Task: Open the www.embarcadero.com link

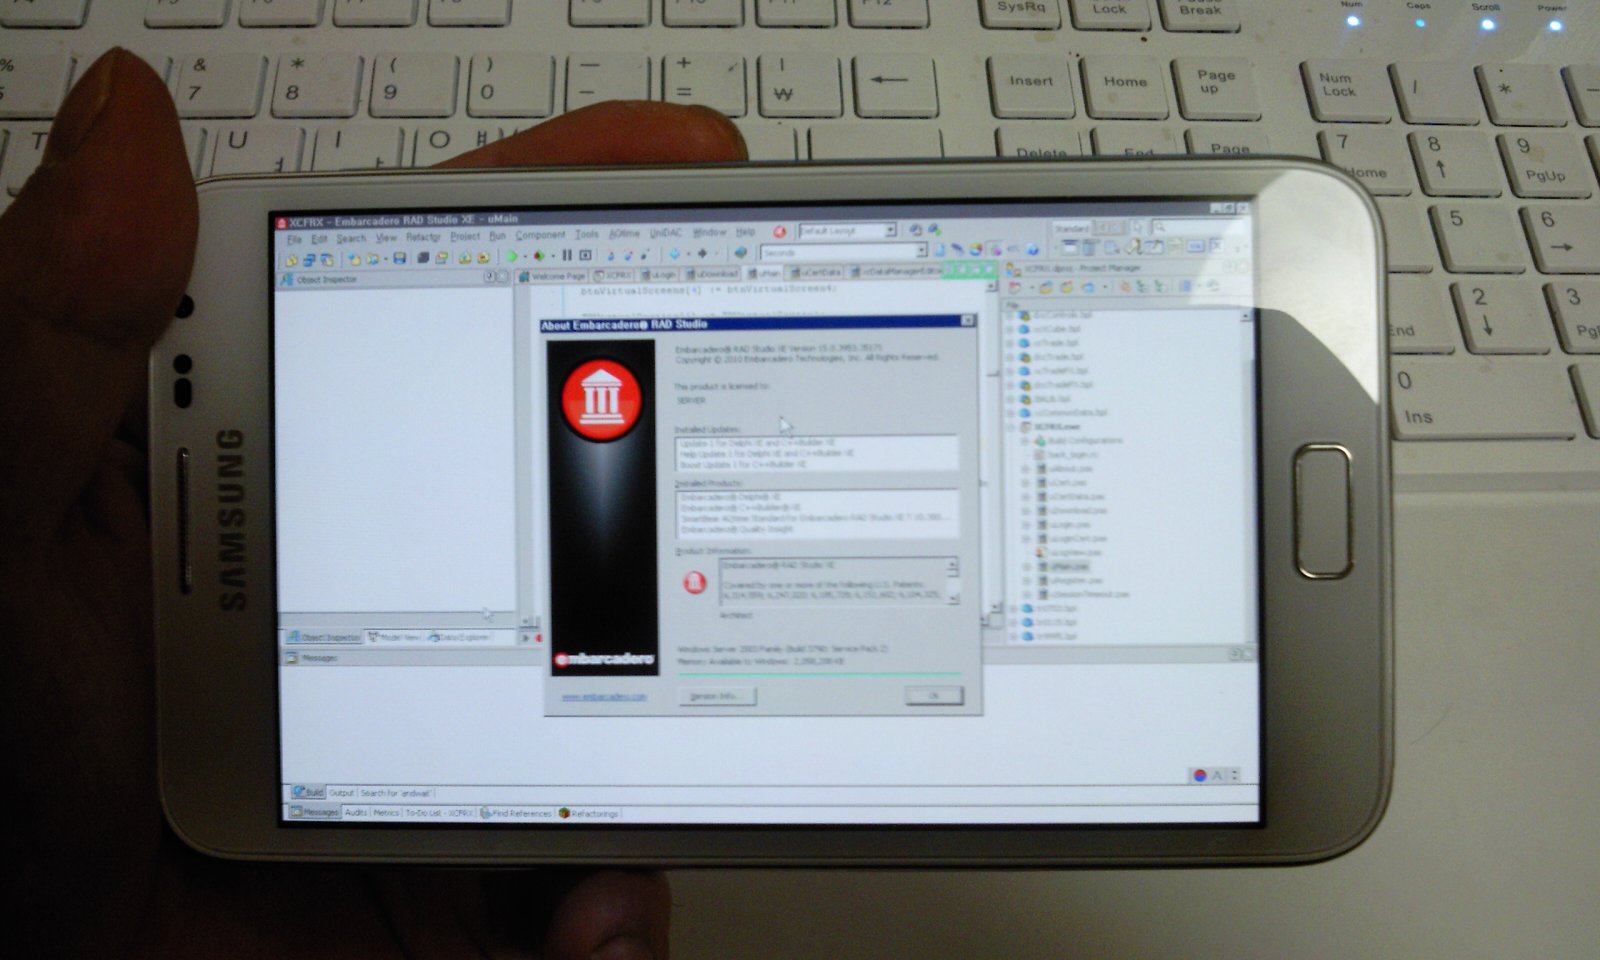Action: tap(604, 697)
